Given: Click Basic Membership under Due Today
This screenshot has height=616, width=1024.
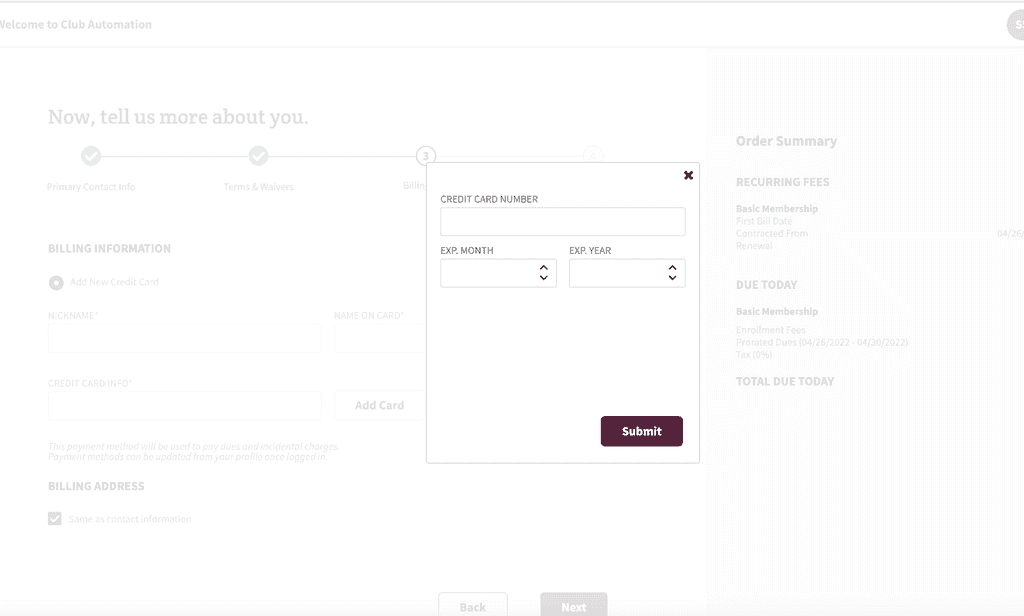Looking at the screenshot, I should point(776,312).
